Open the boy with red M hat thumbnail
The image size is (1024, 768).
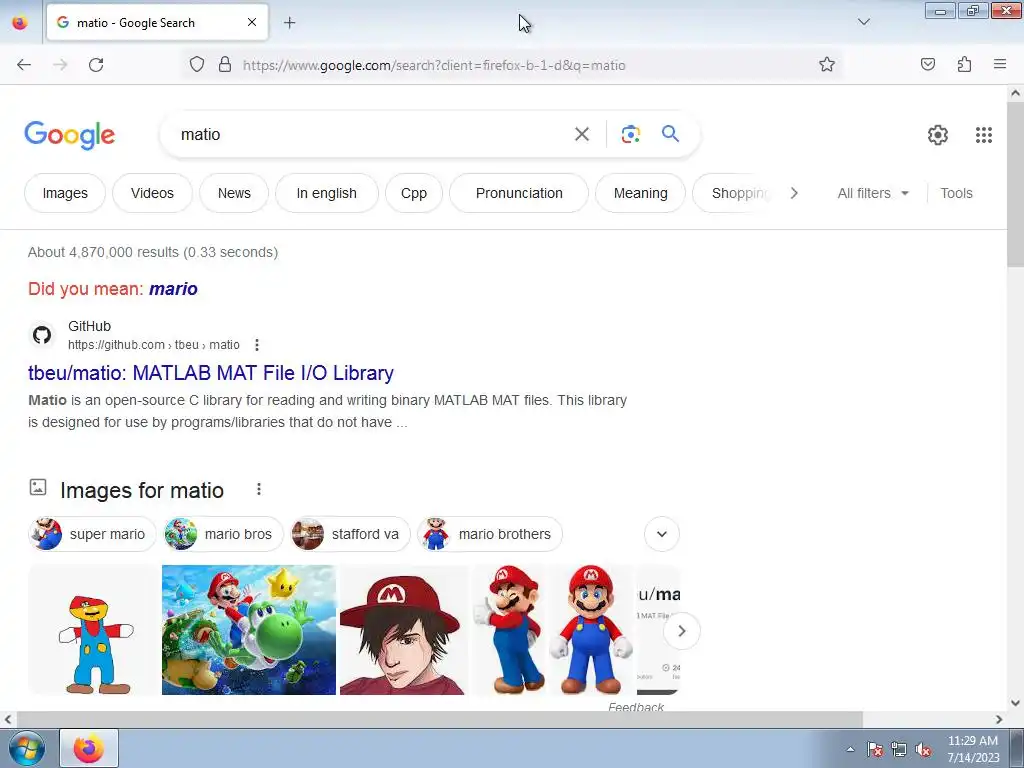point(403,630)
